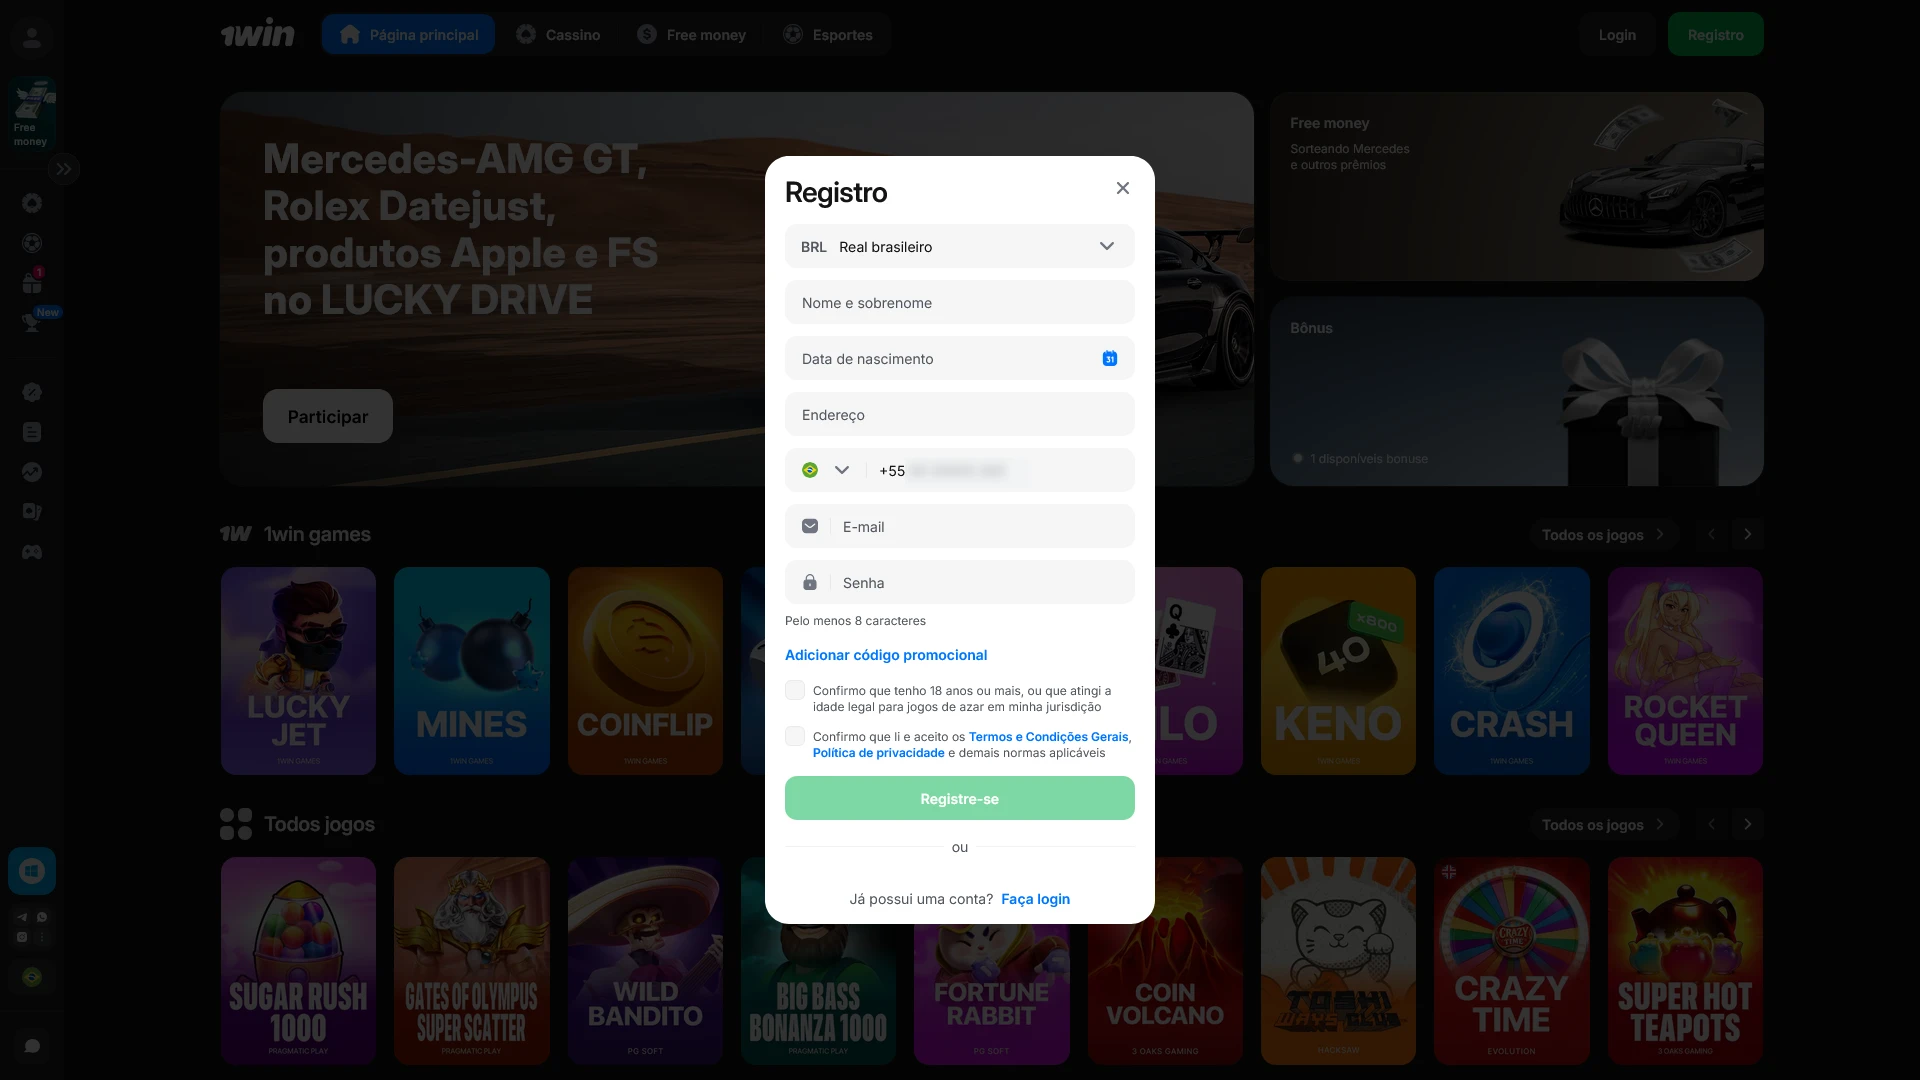The width and height of the screenshot is (1920, 1080).
Task: Open the Super Hot Teapots game tile
Action: [x=1685, y=961]
